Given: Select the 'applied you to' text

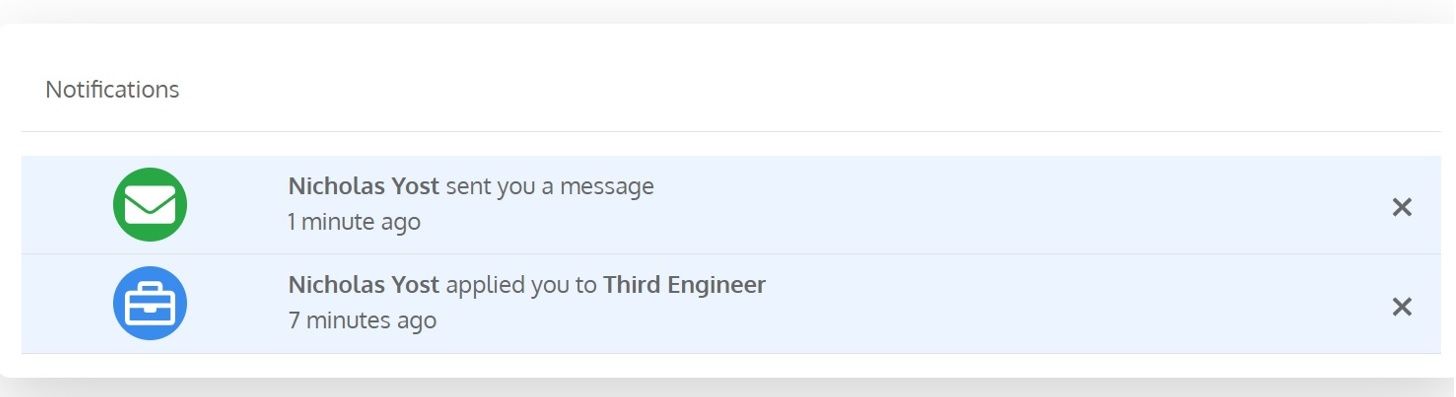Looking at the screenshot, I should point(521,285).
